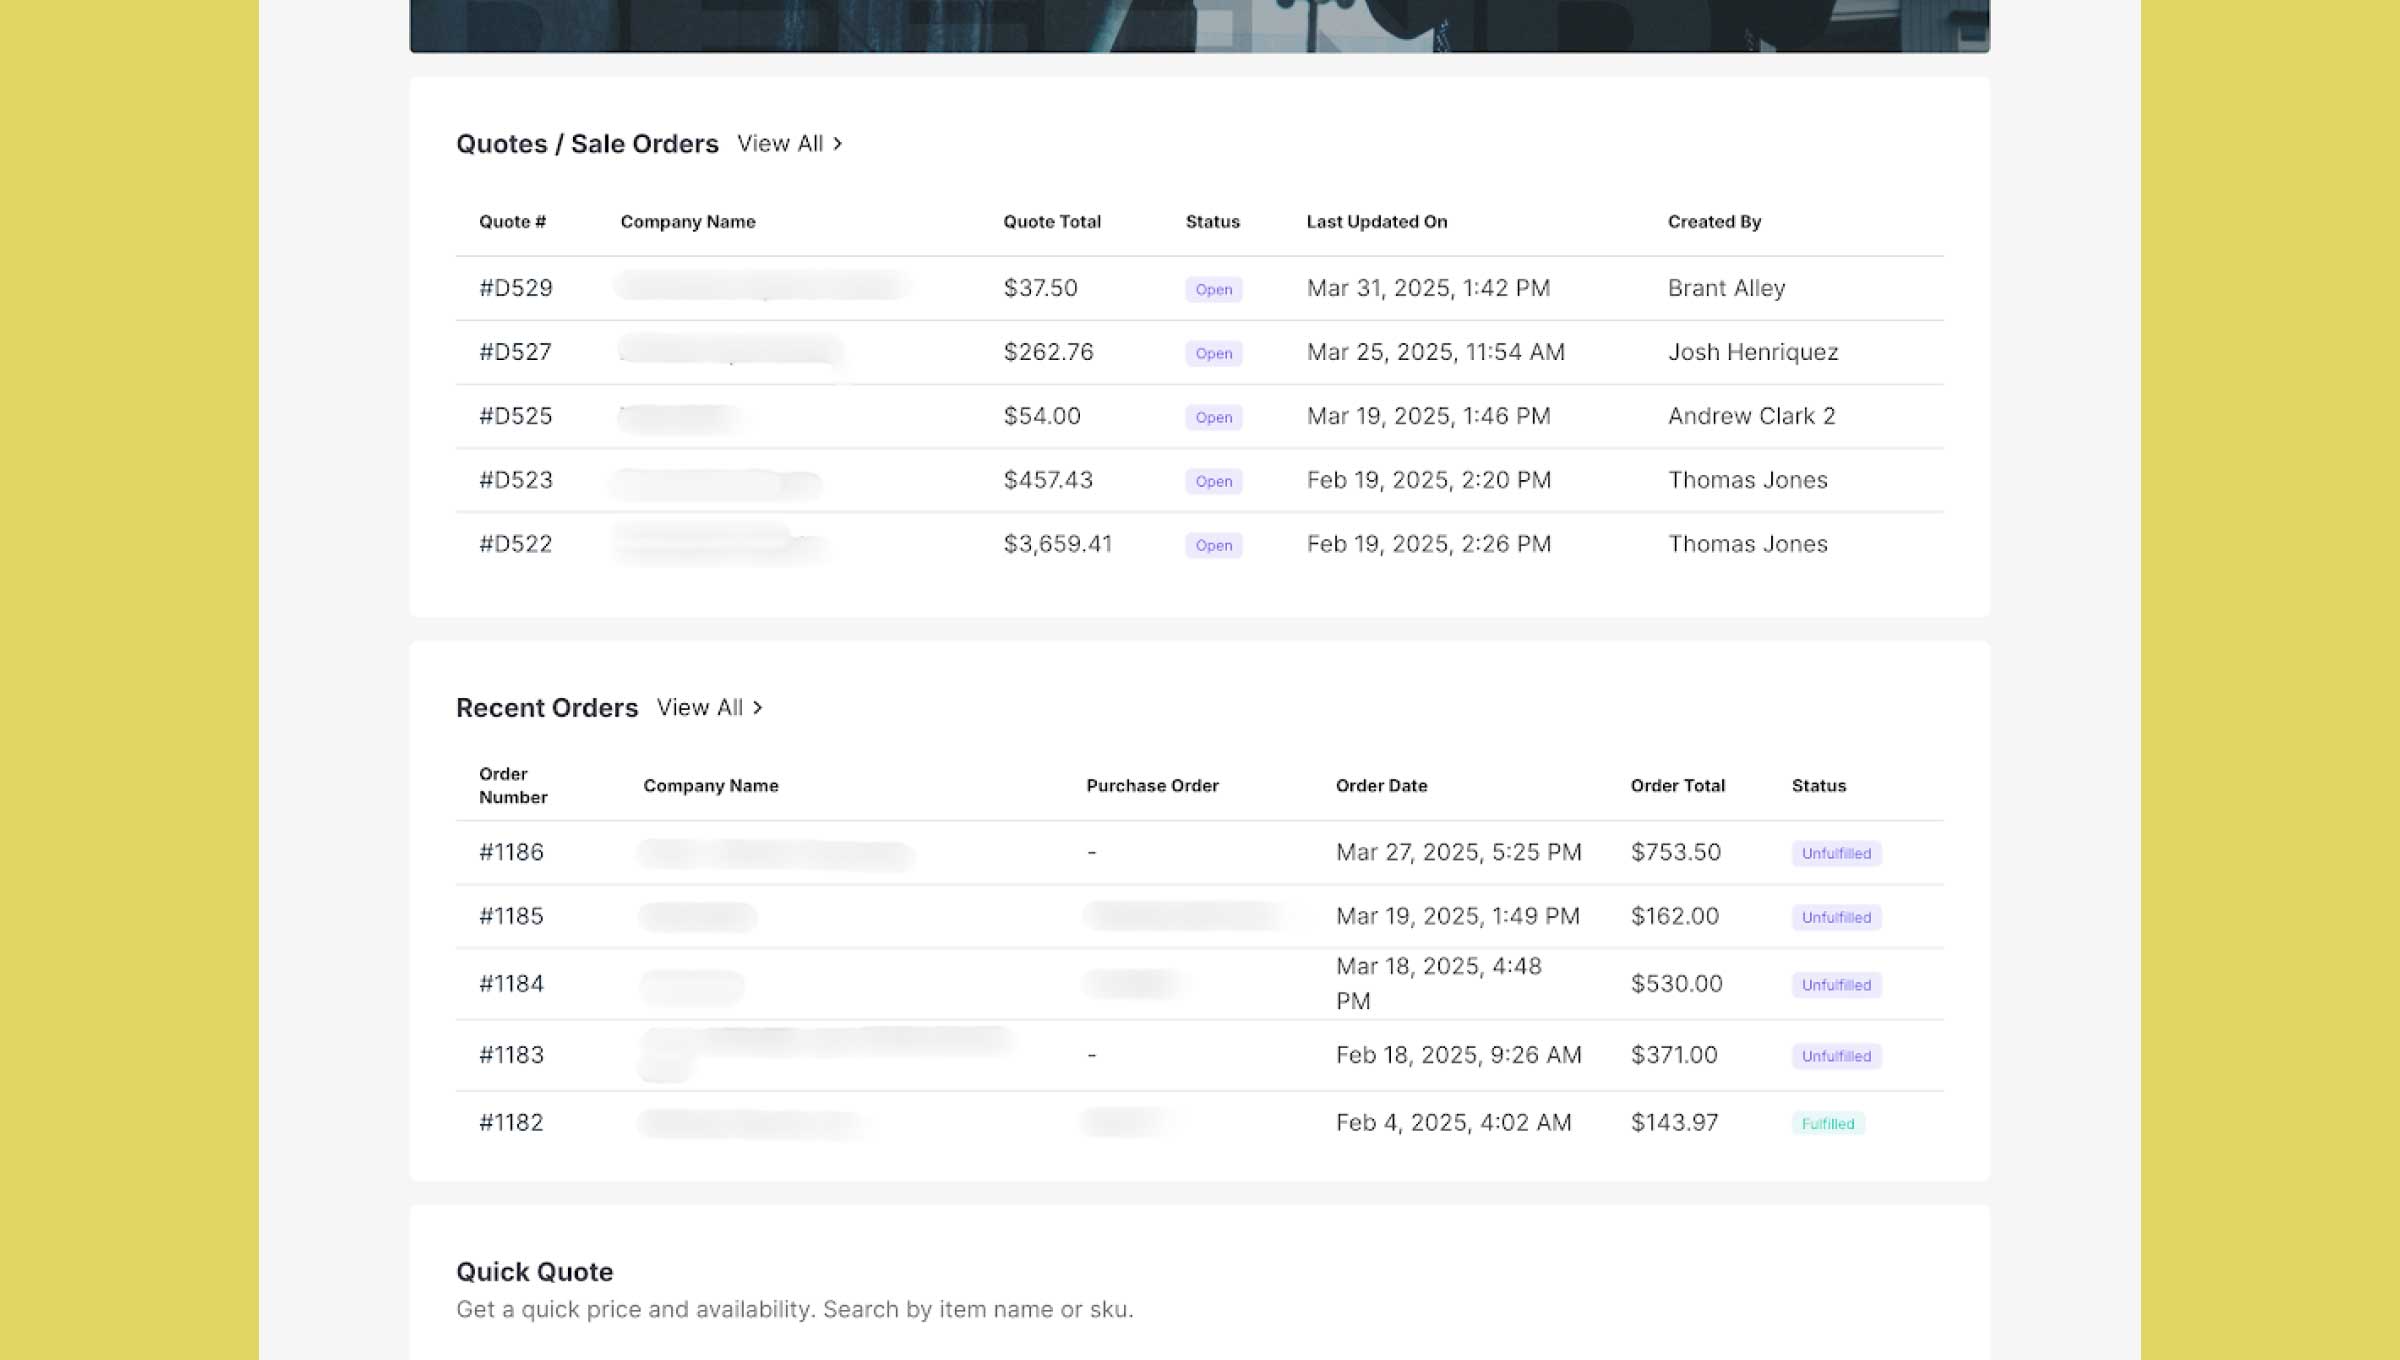
Task: Open quote #D523 from Thomas Jones
Action: (515, 480)
